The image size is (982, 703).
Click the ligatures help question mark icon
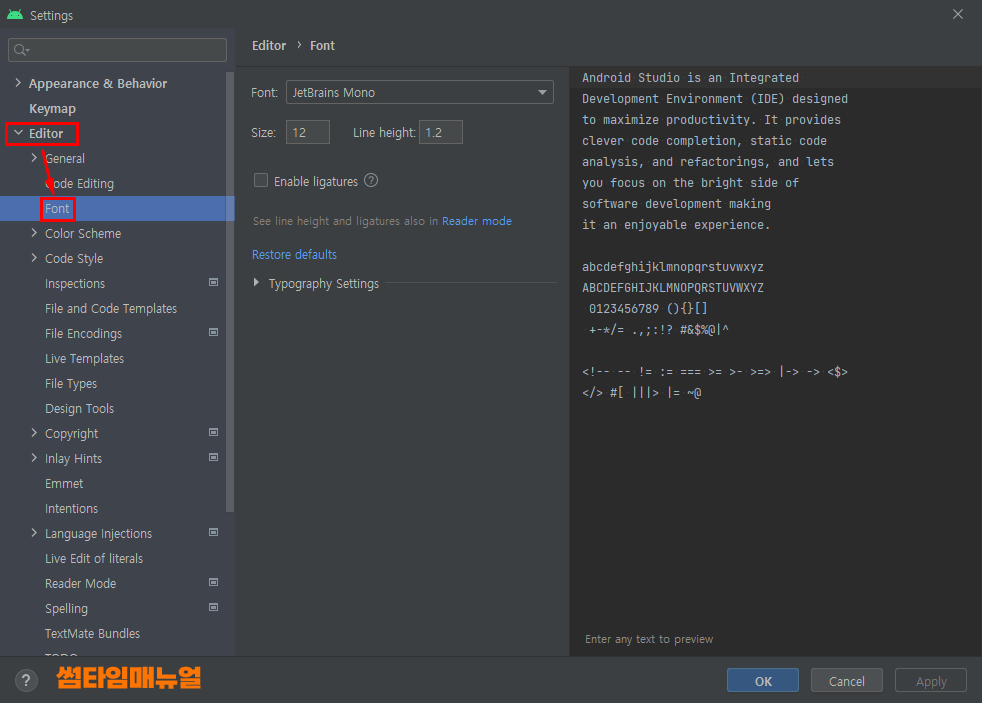(371, 181)
